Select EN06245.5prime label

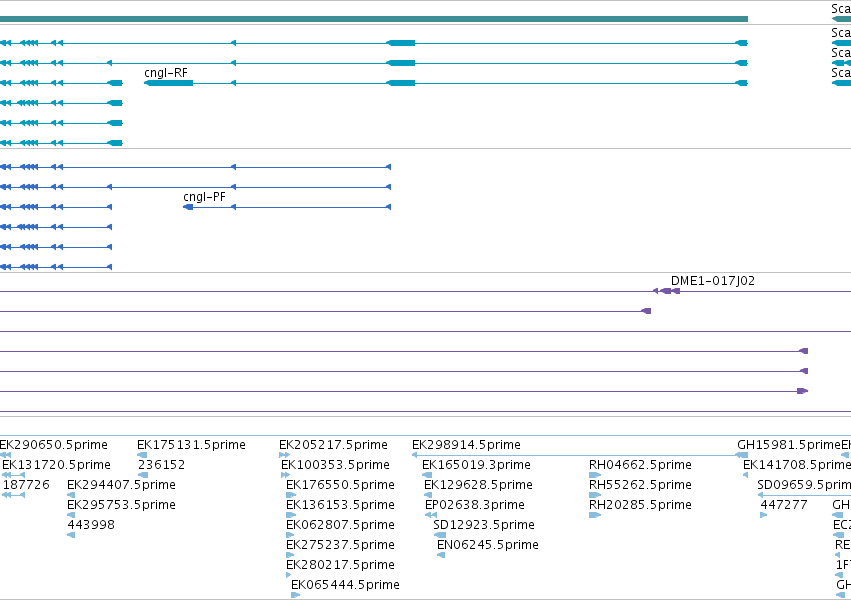coord(487,545)
